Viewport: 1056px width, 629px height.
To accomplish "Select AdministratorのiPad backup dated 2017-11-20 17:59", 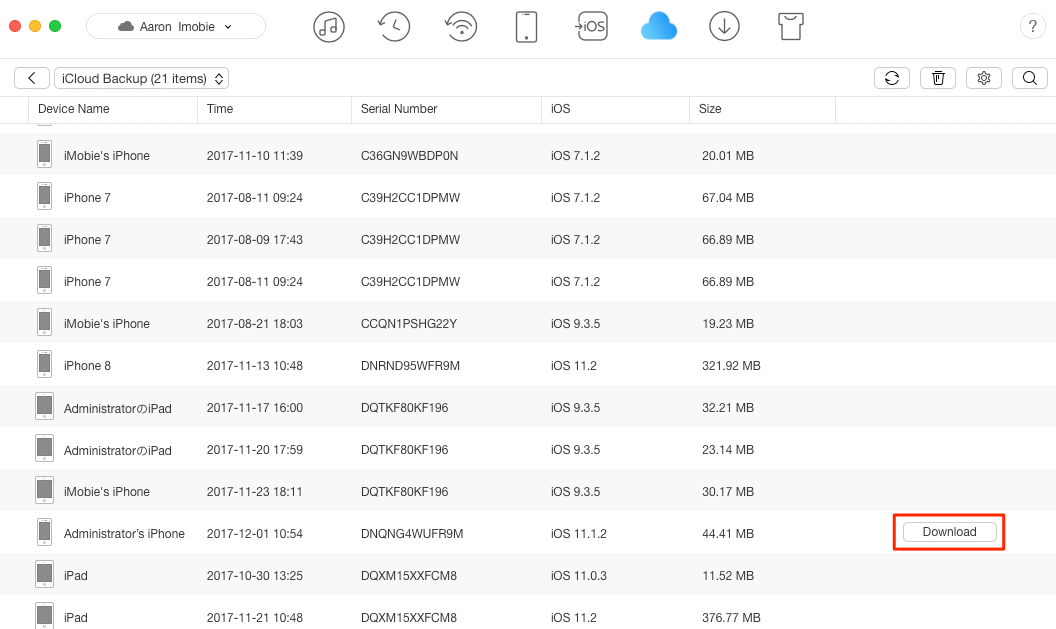I will coord(528,449).
